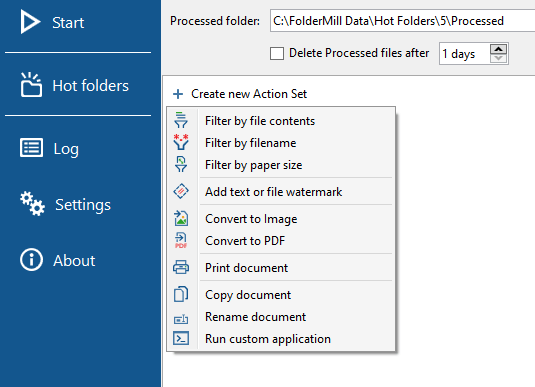Click the Copy document icon
The height and width of the screenshot is (387, 535).
(x=181, y=294)
